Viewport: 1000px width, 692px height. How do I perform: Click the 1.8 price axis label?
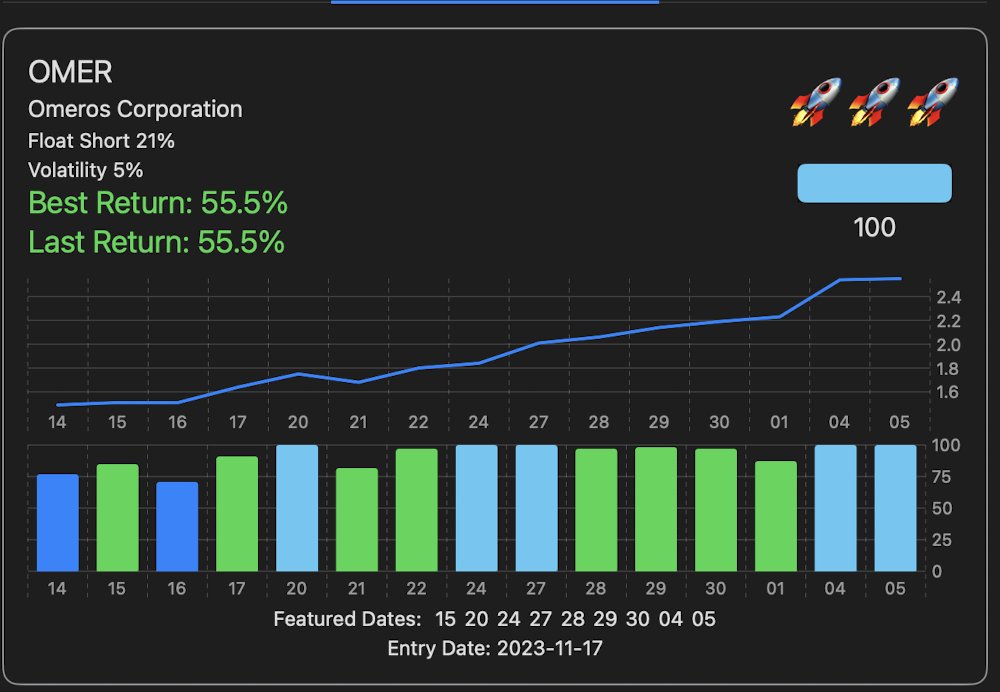[948, 369]
